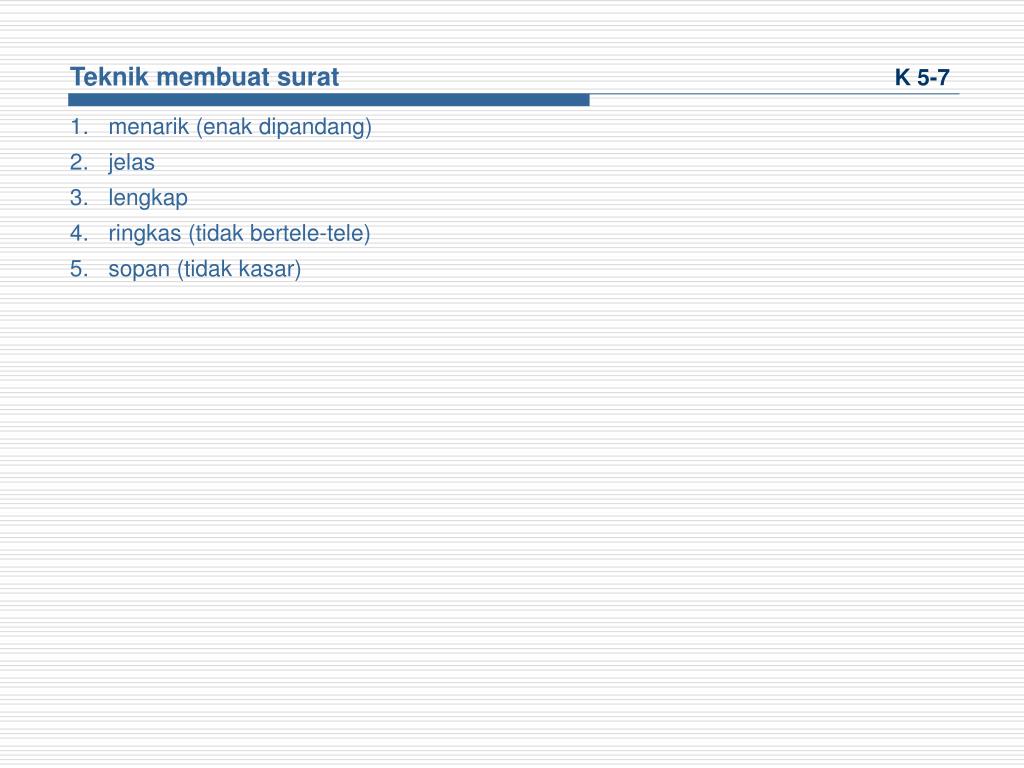This screenshot has width=1024, height=768.
Task: Click the word "menarik" in item one
Action: click(x=148, y=127)
